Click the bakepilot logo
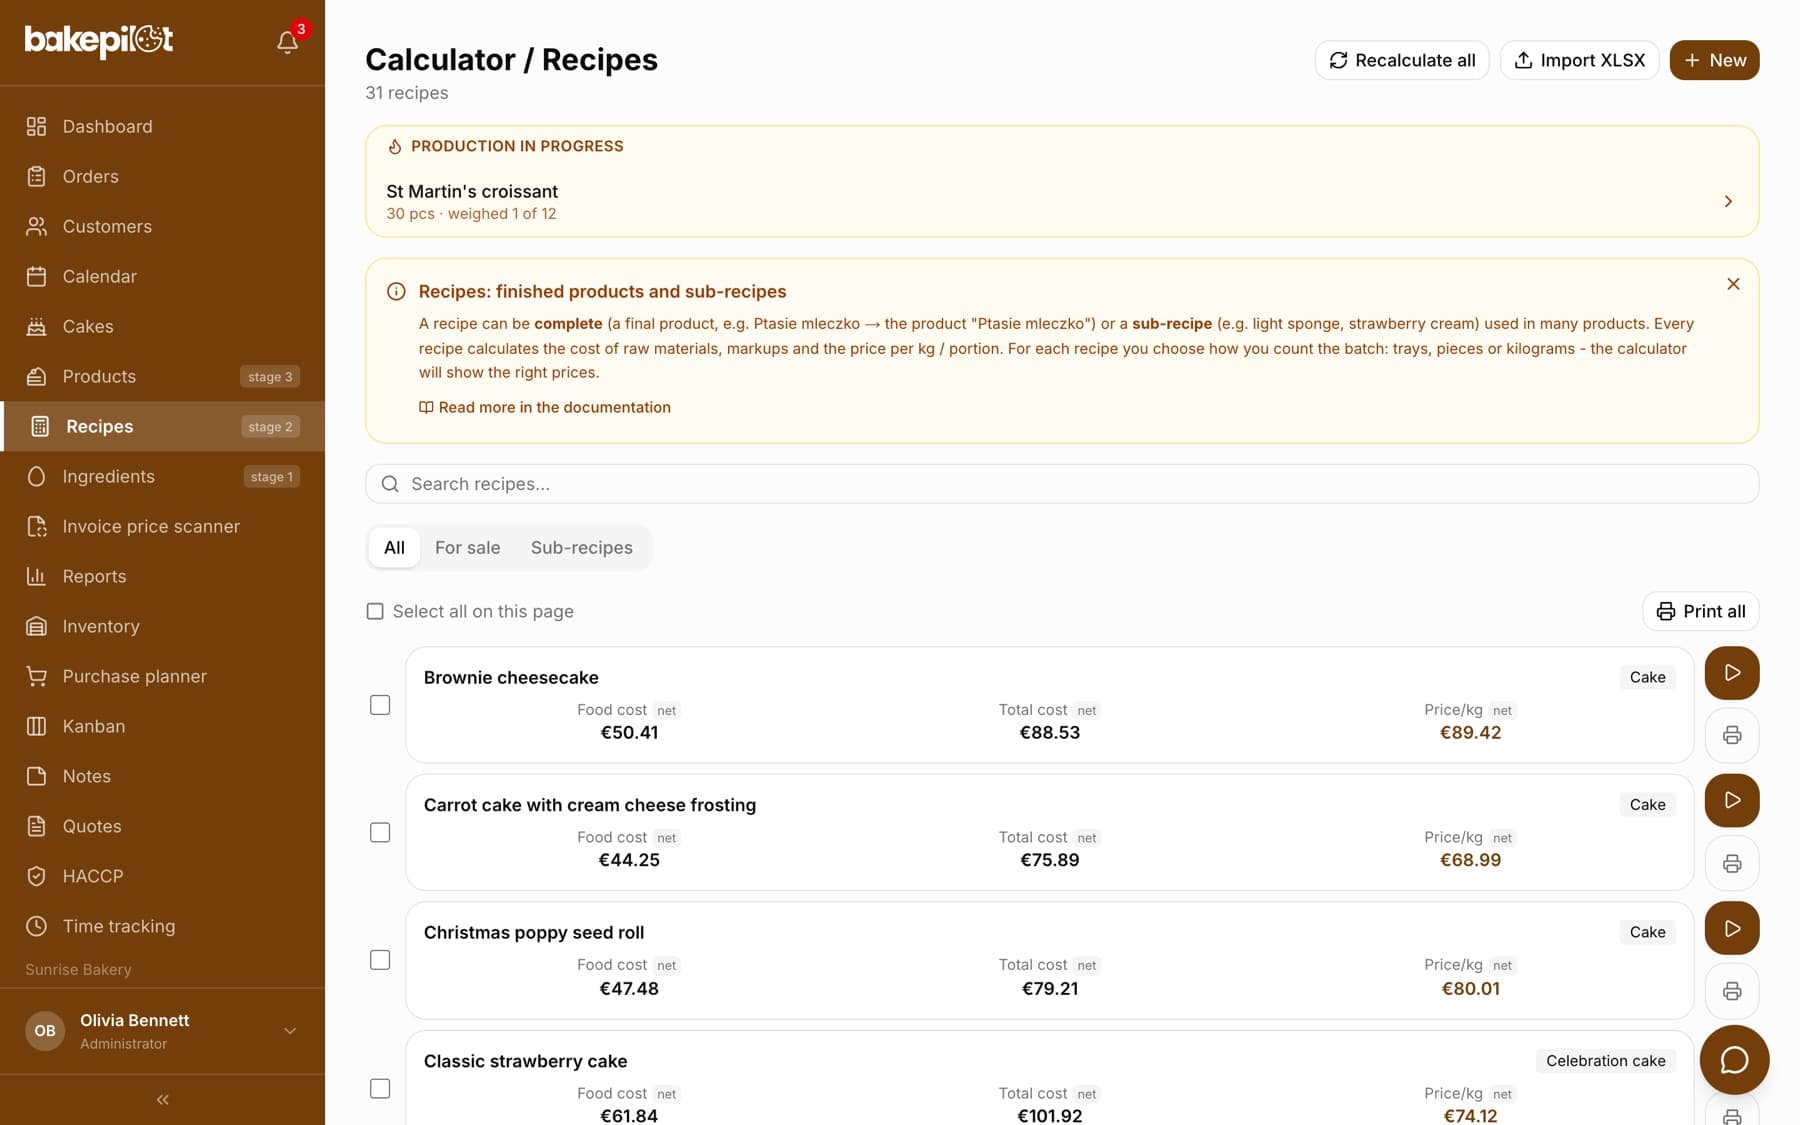 tap(99, 40)
